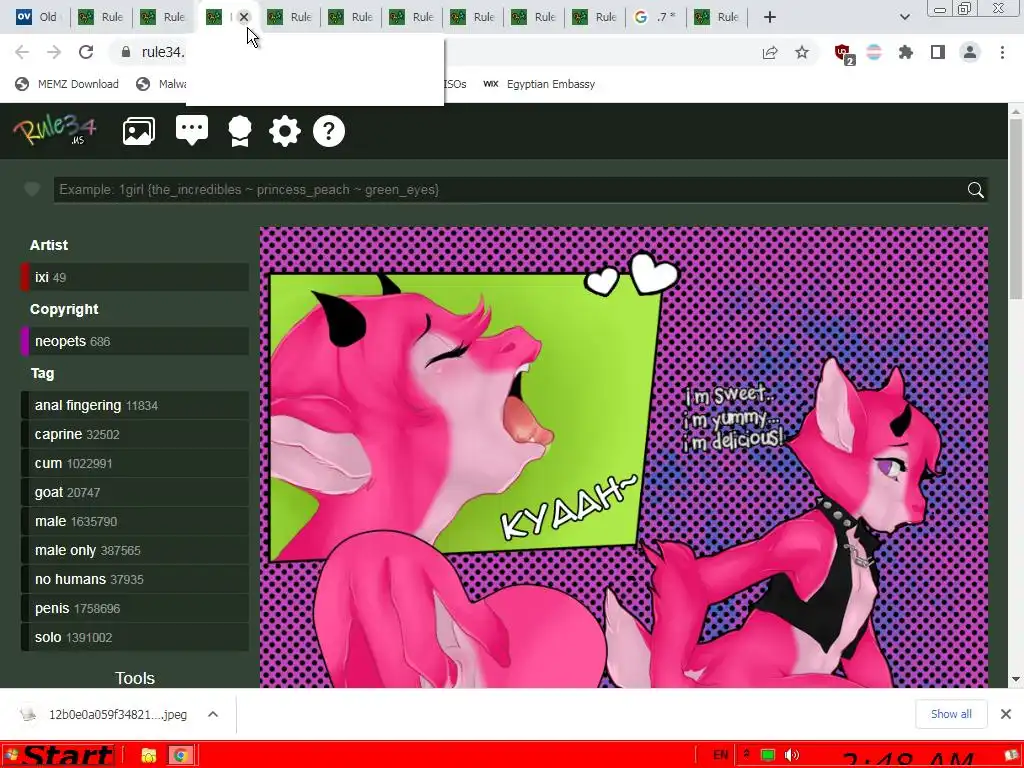Open the Rule34 site logo
1024x768 pixels.
55,130
